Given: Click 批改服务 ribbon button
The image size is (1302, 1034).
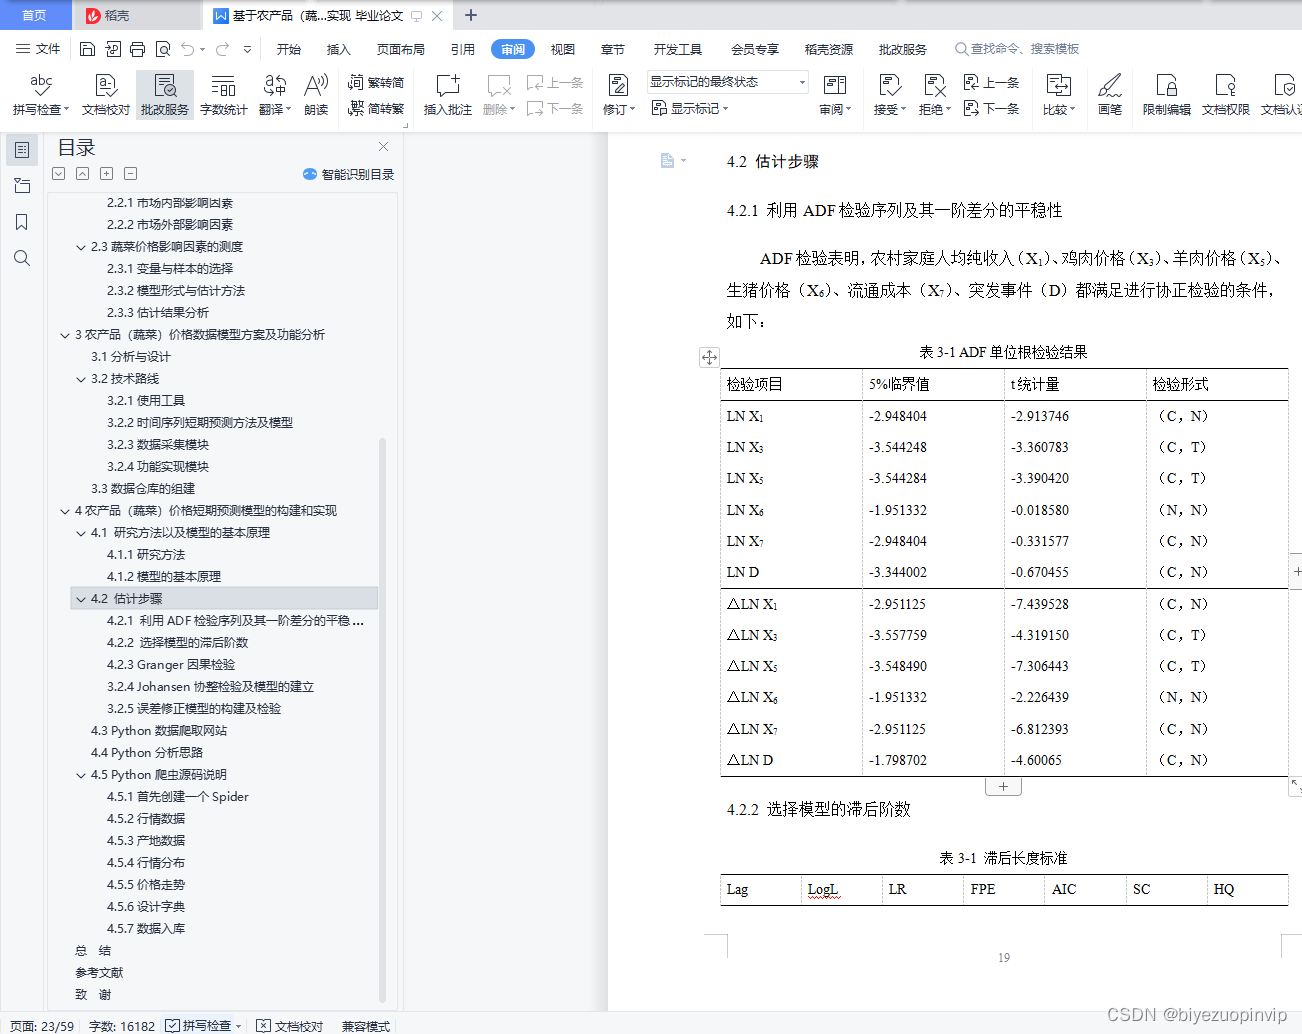Looking at the screenshot, I should click(165, 95).
